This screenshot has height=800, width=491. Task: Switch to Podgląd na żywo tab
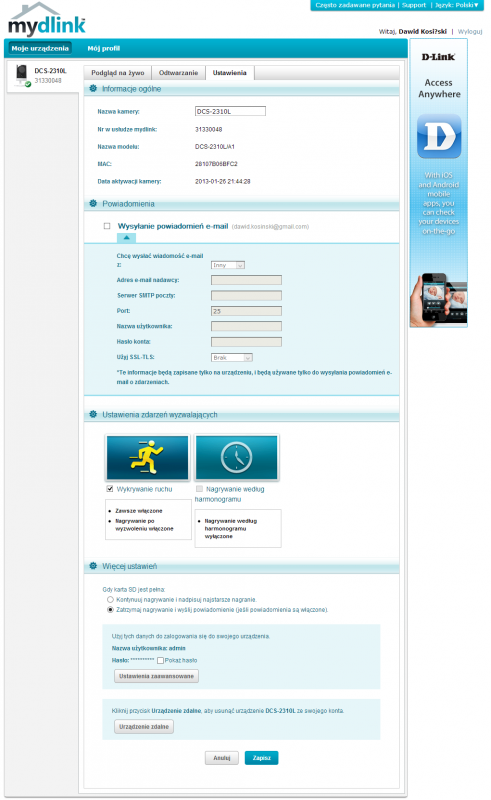[x=118, y=73]
